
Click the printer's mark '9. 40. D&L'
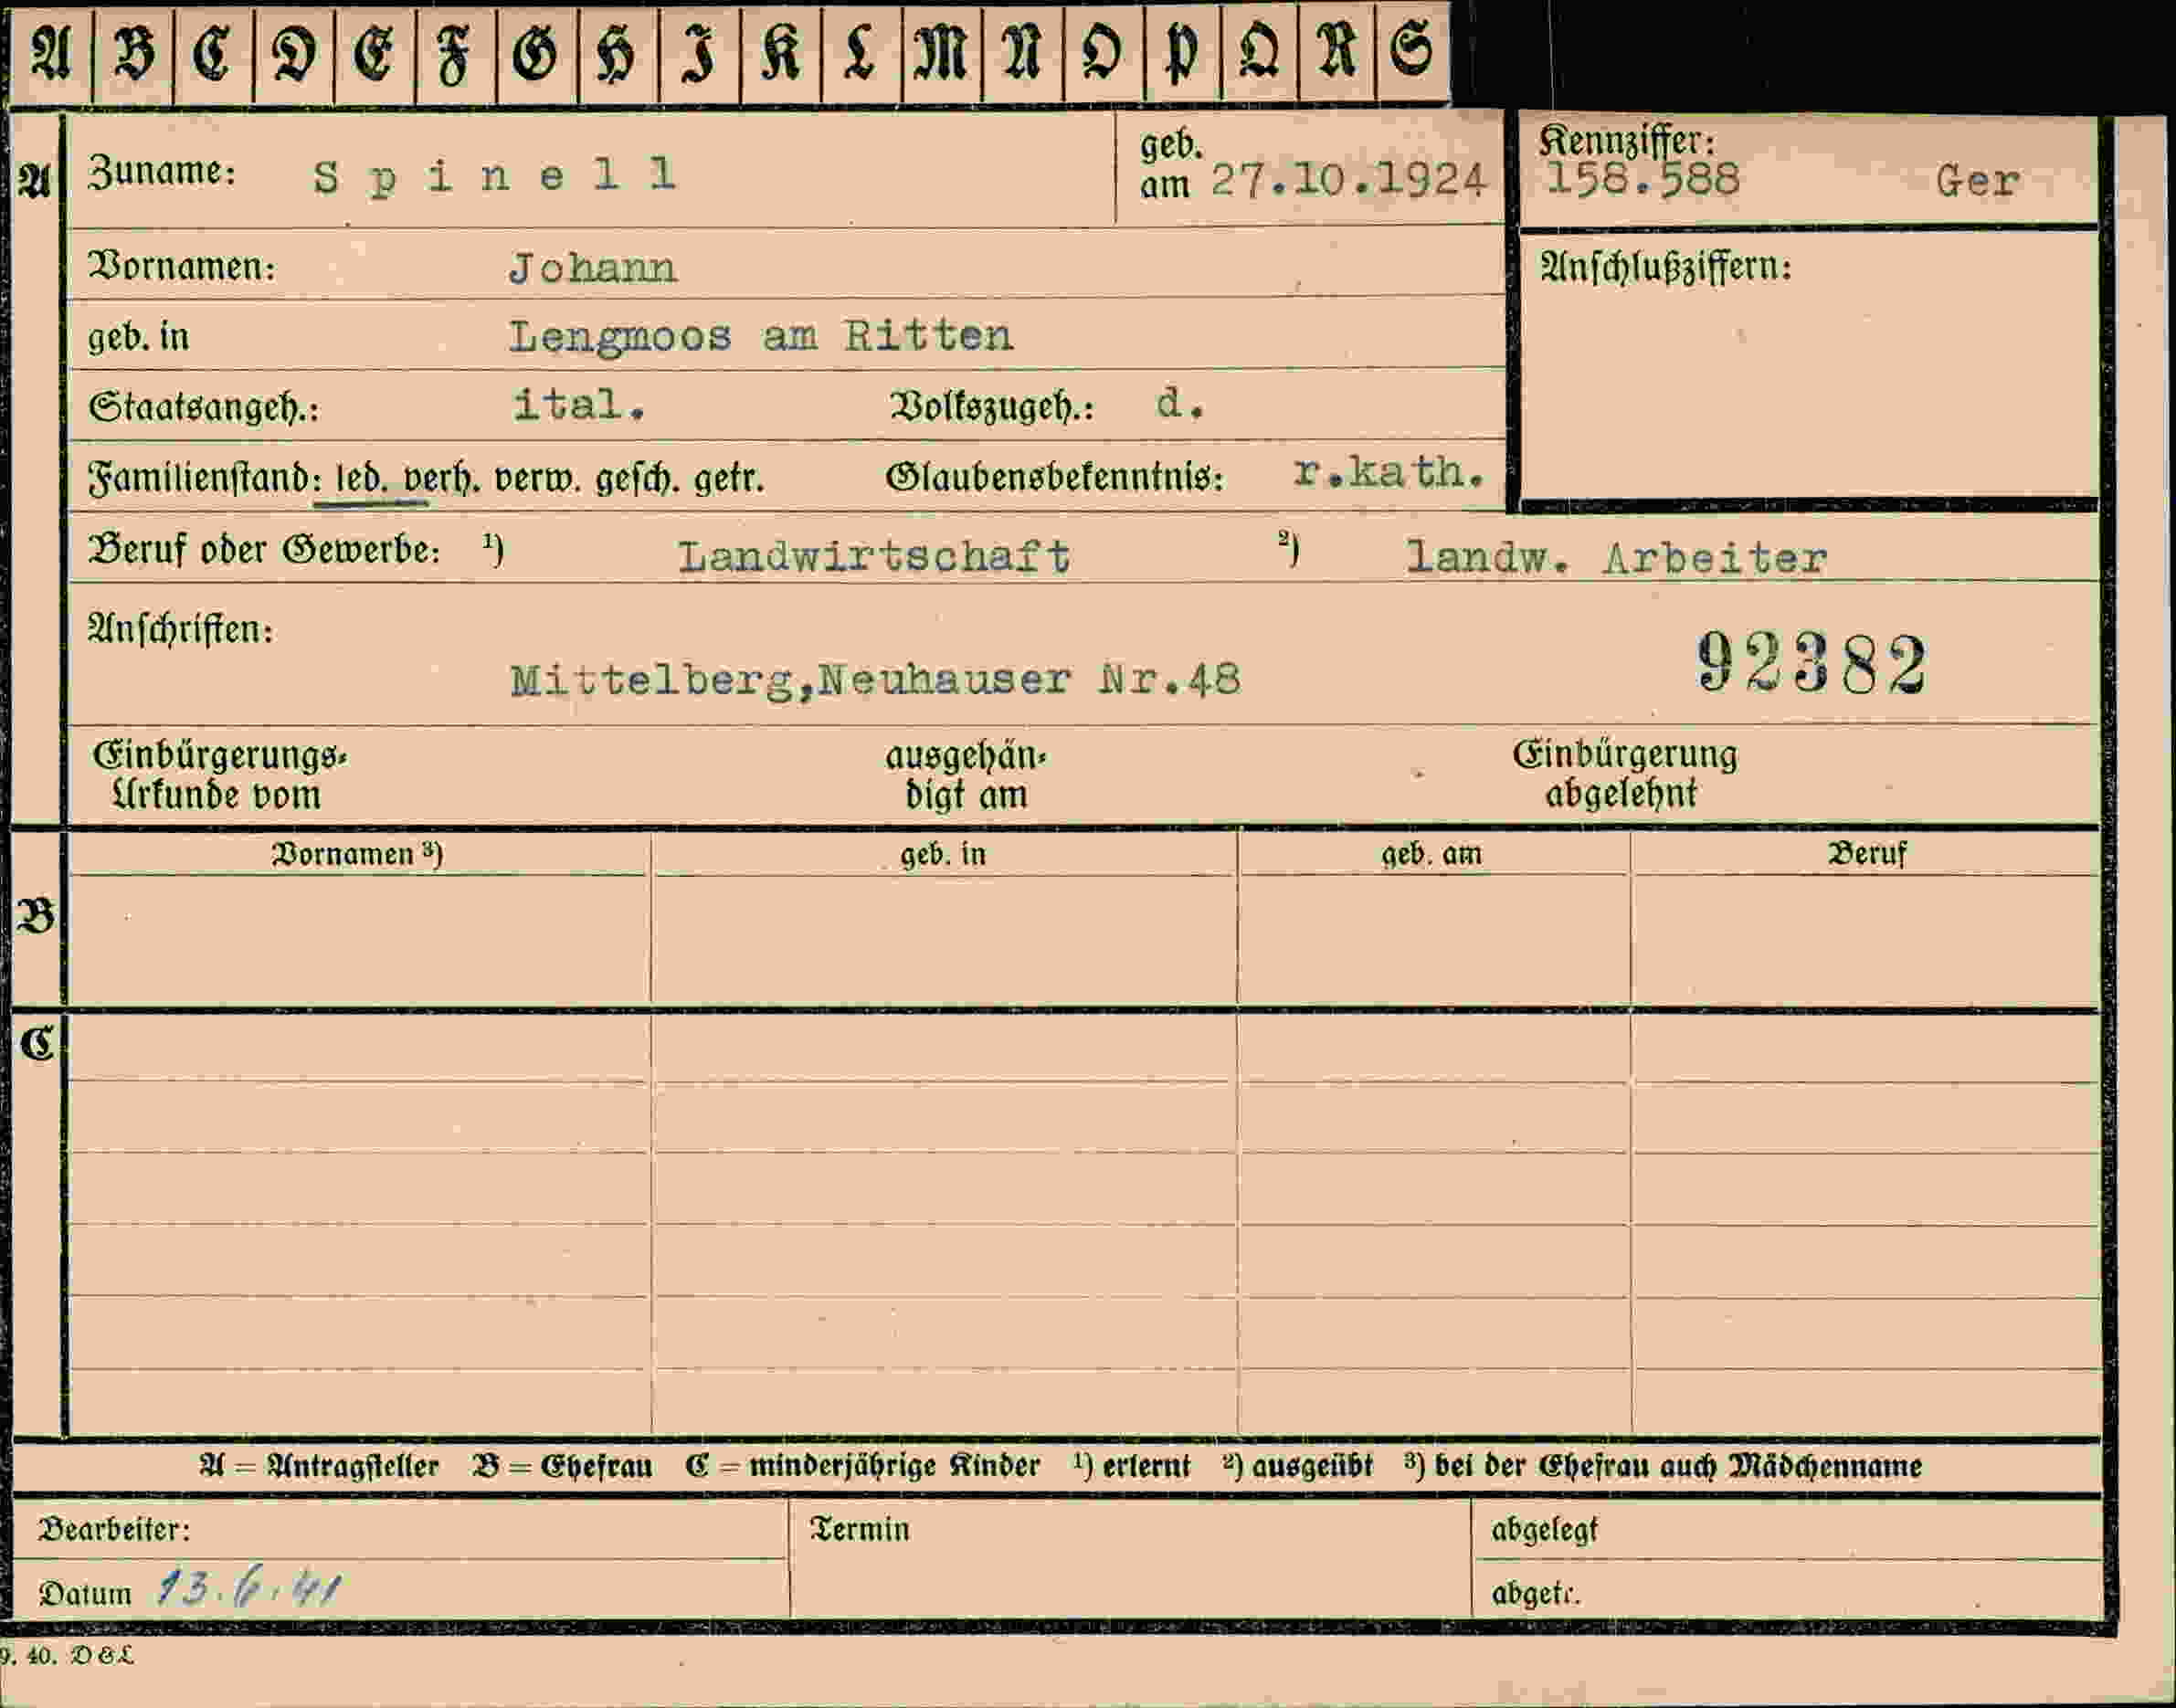pos(66,1656)
